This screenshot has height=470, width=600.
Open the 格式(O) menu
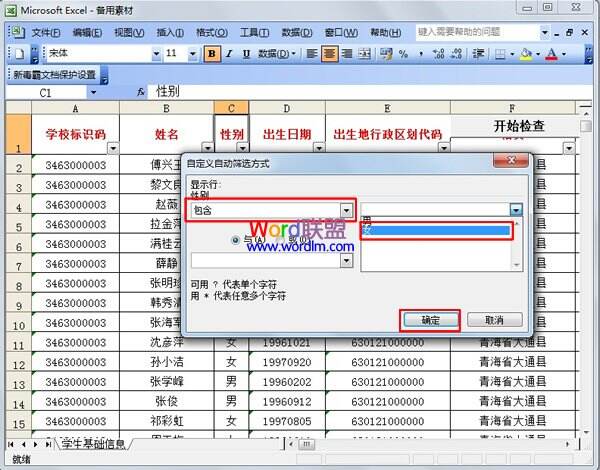212,33
